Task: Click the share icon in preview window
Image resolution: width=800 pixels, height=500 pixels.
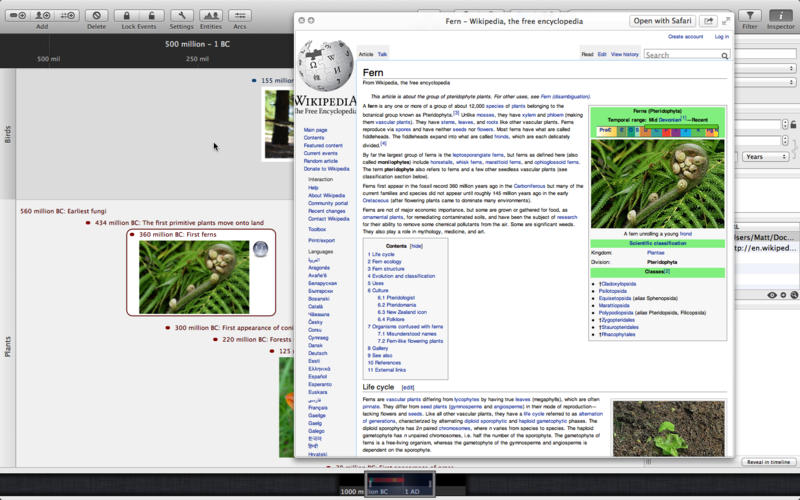Action: [x=709, y=21]
